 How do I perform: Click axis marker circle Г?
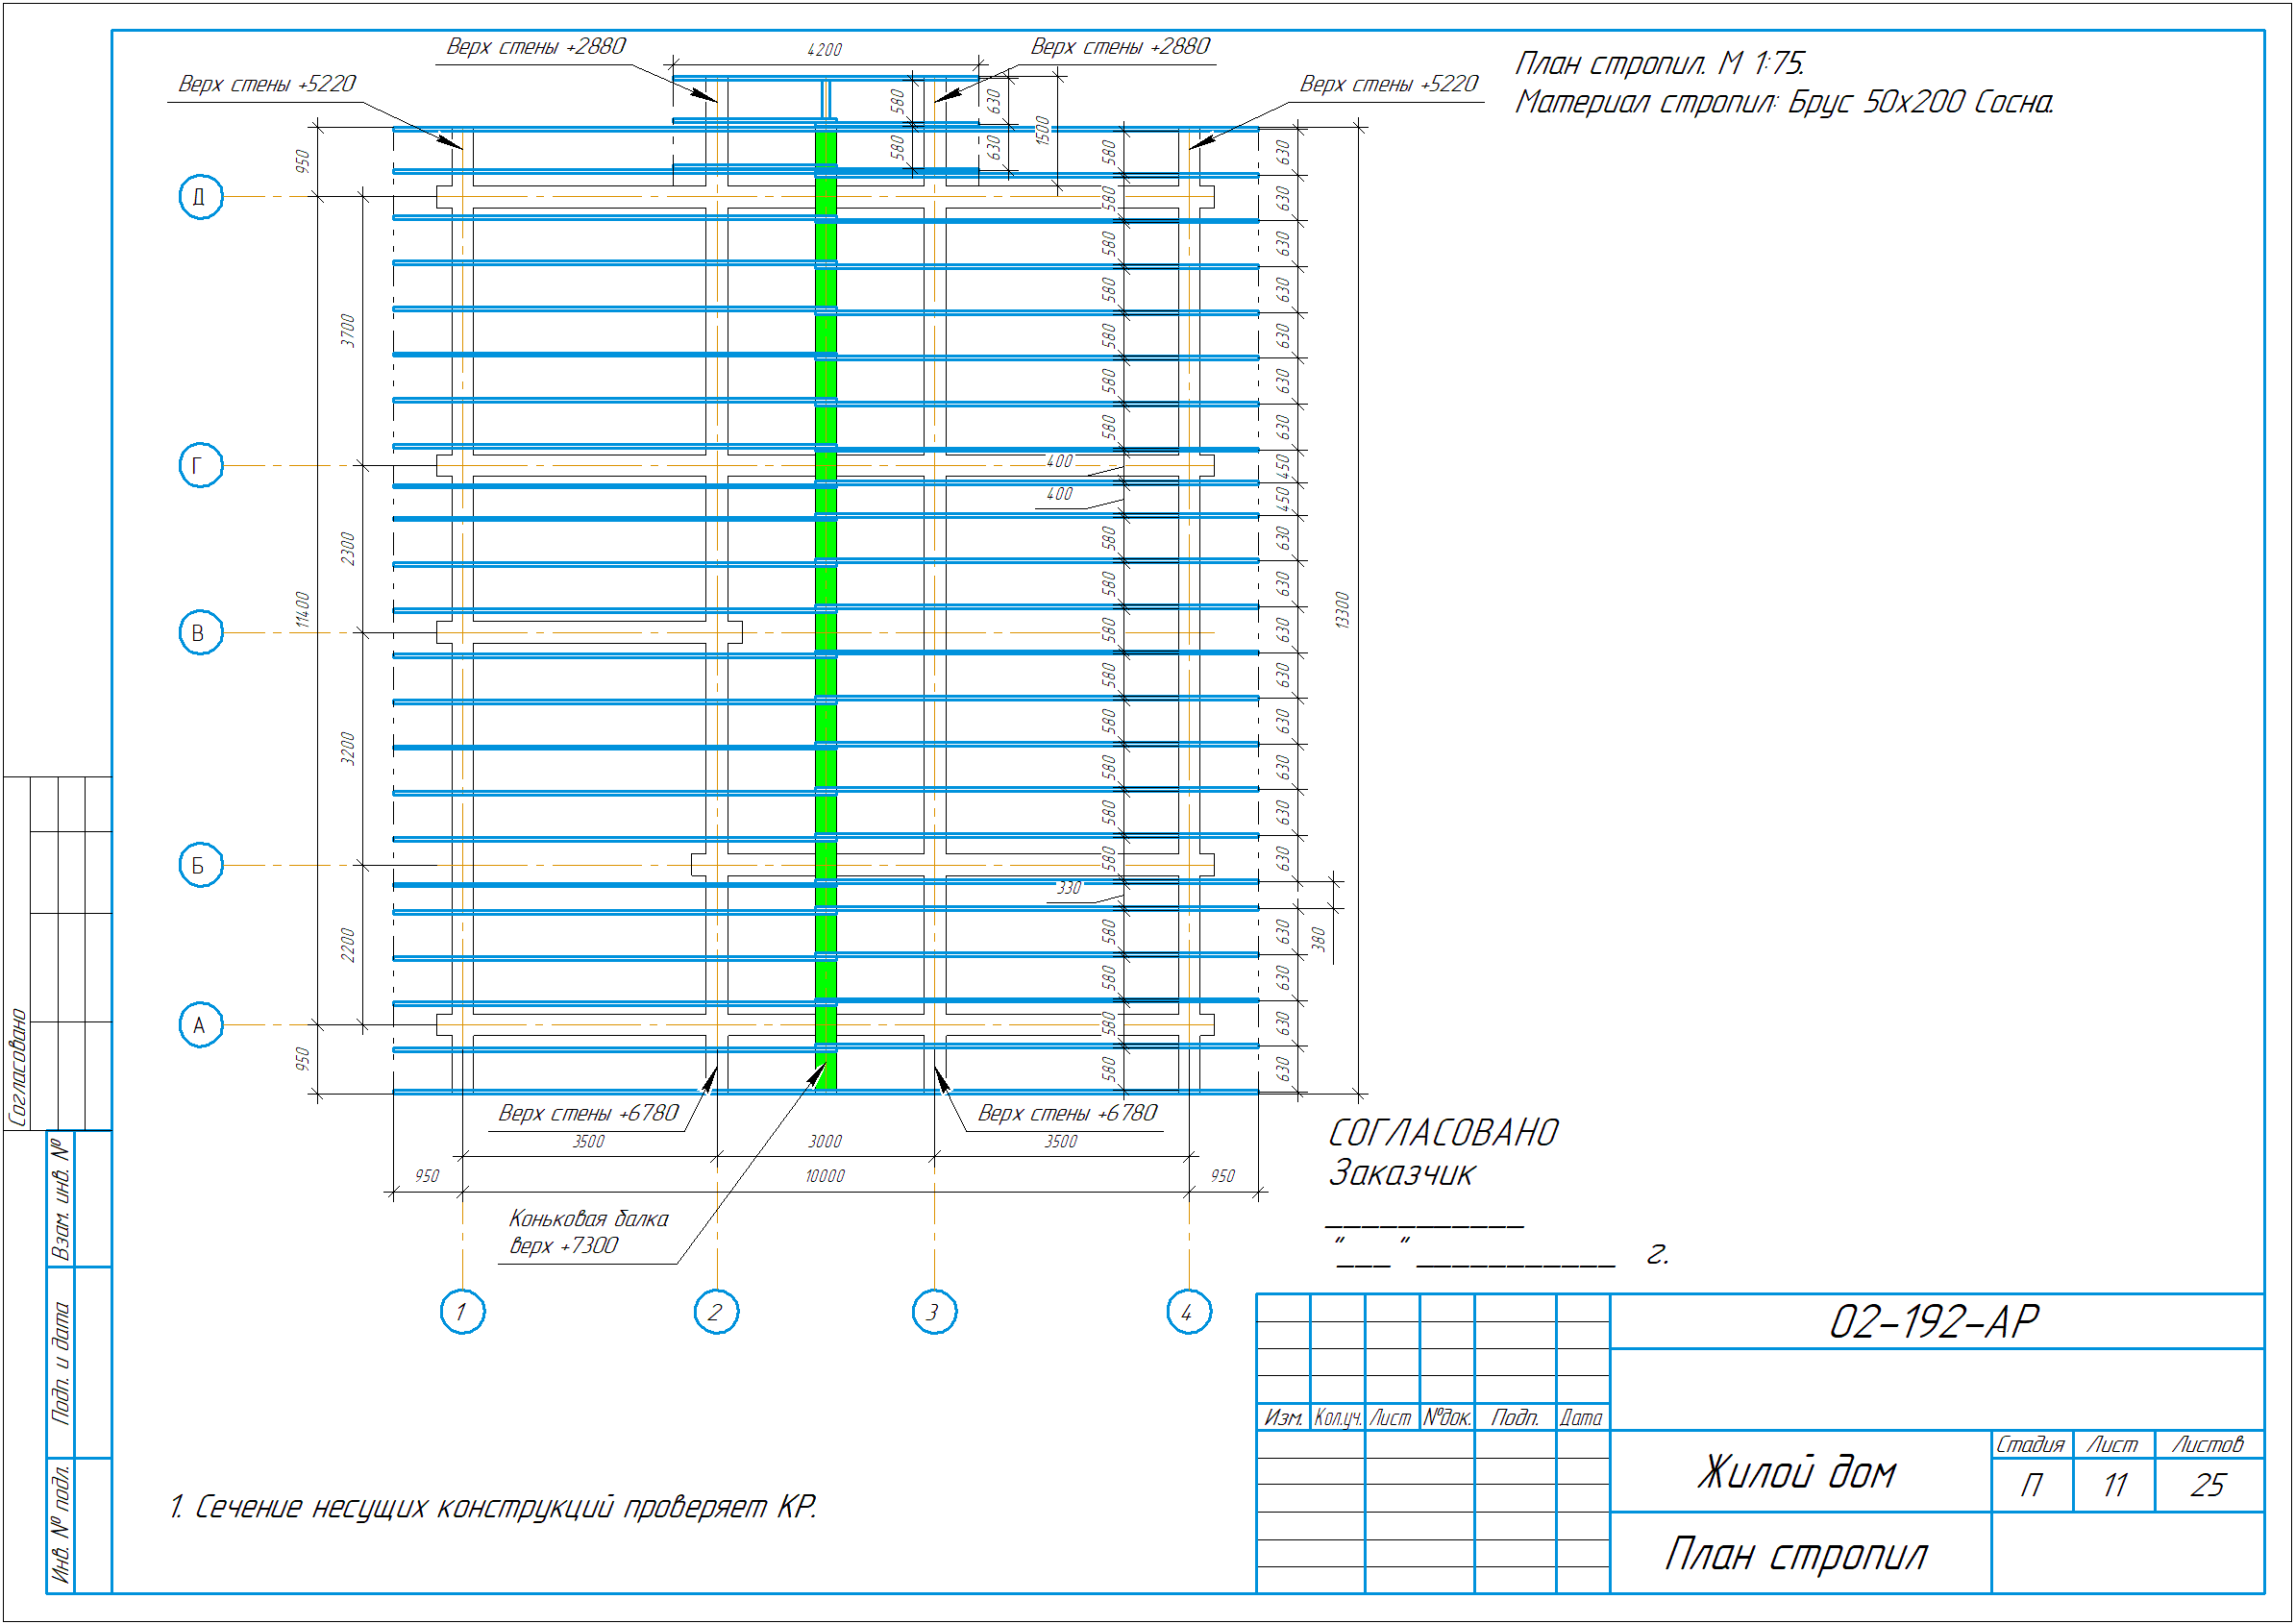point(200,466)
